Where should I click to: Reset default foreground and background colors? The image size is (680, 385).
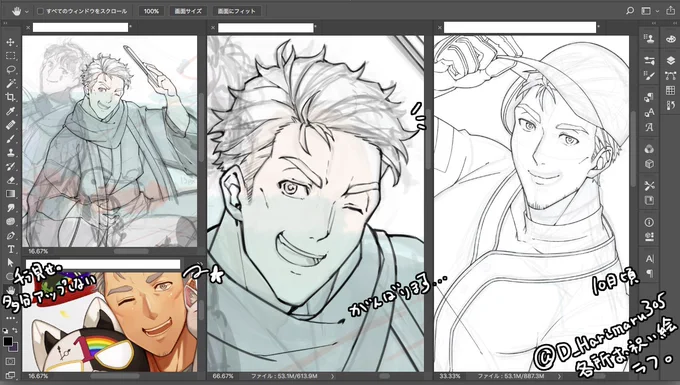(5, 330)
